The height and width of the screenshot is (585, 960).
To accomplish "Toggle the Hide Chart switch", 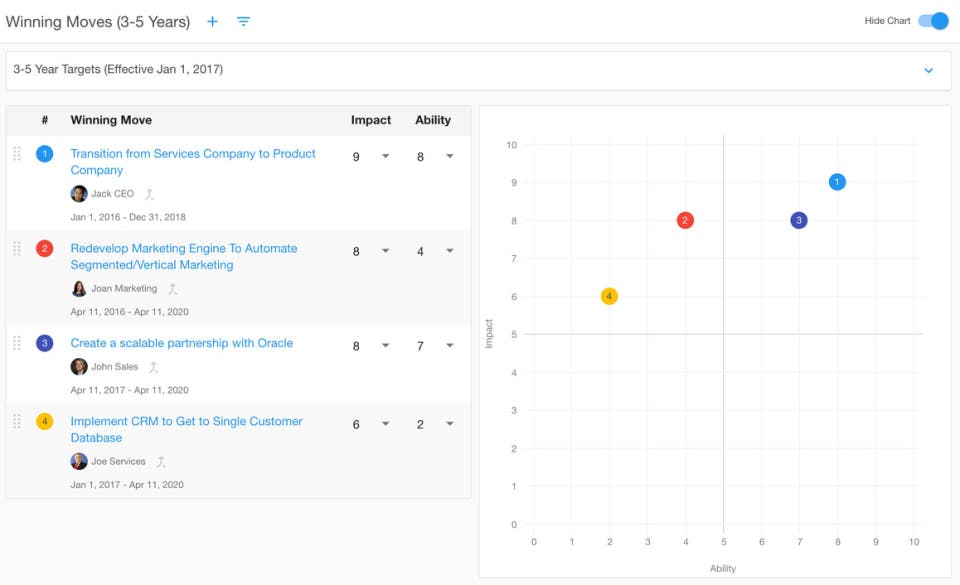I will coord(932,21).
